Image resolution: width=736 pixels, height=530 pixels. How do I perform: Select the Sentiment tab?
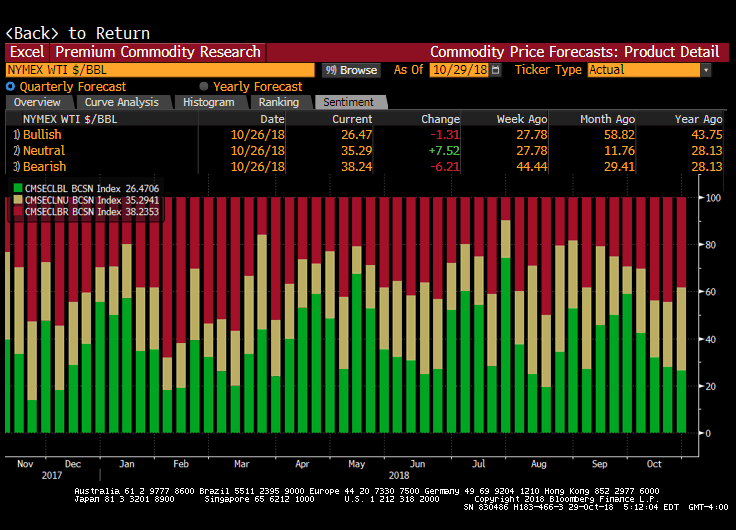pos(348,102)
